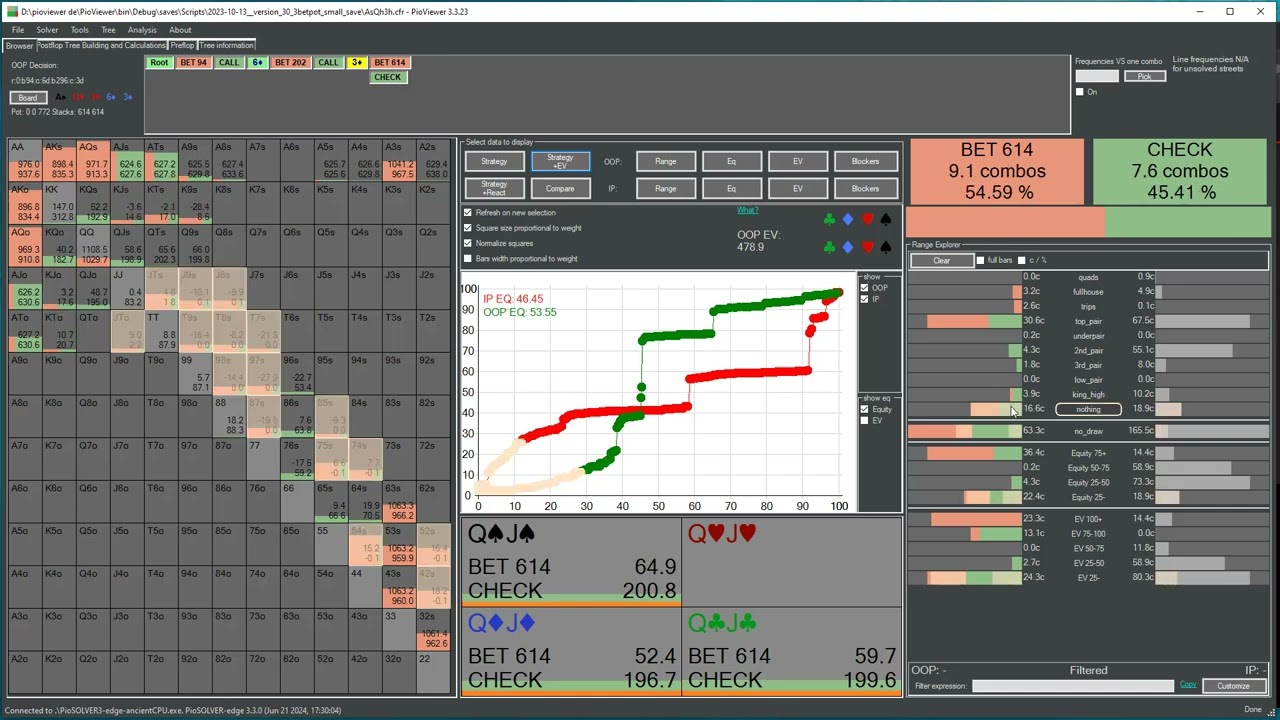Open the Tree menu
Screen dimensions: 1280x720
[108, 30]
